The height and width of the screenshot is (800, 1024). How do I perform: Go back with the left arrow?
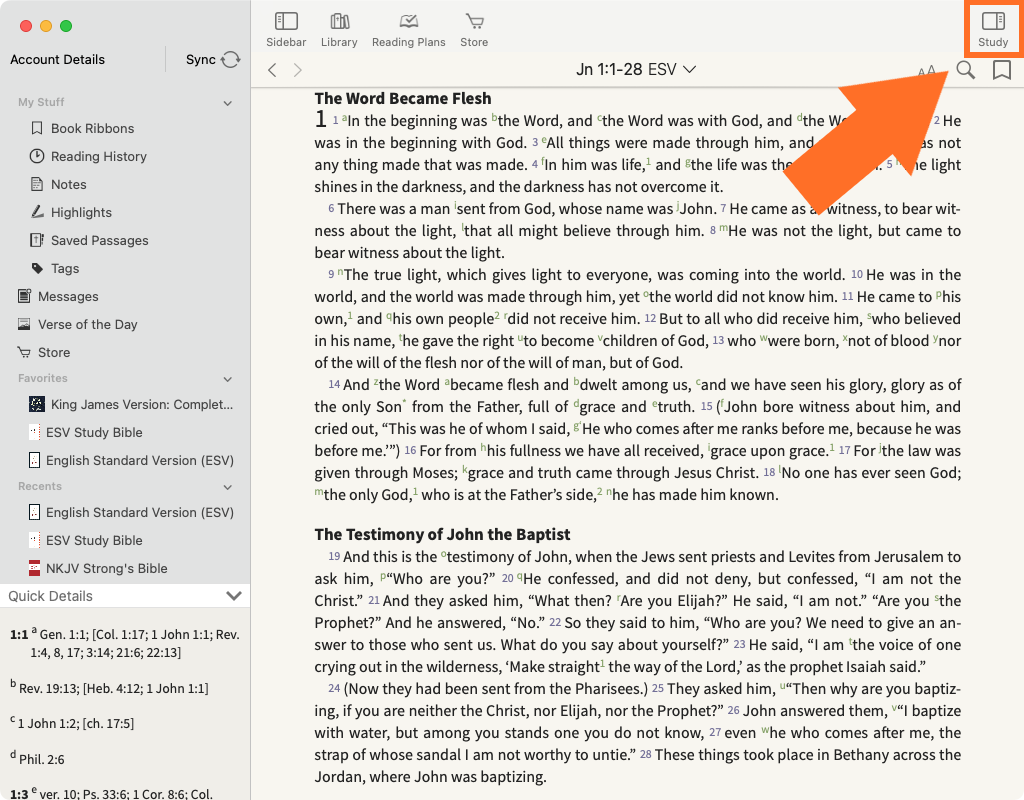click(x=273, y=70)
